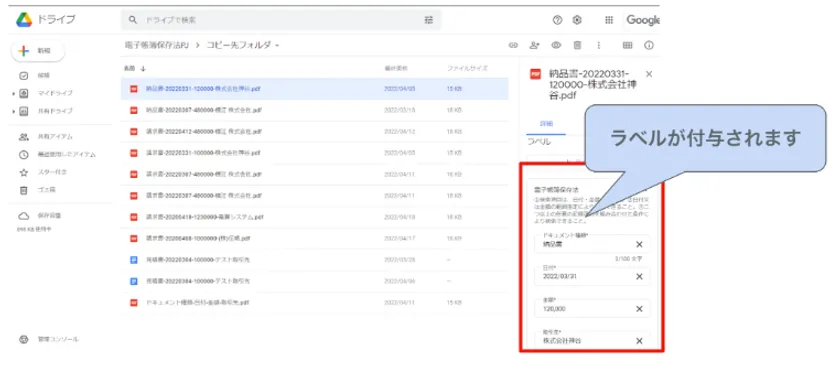Open the settings gear icon
The height and width of the screenshot is (373, 840).
[577, 20]
